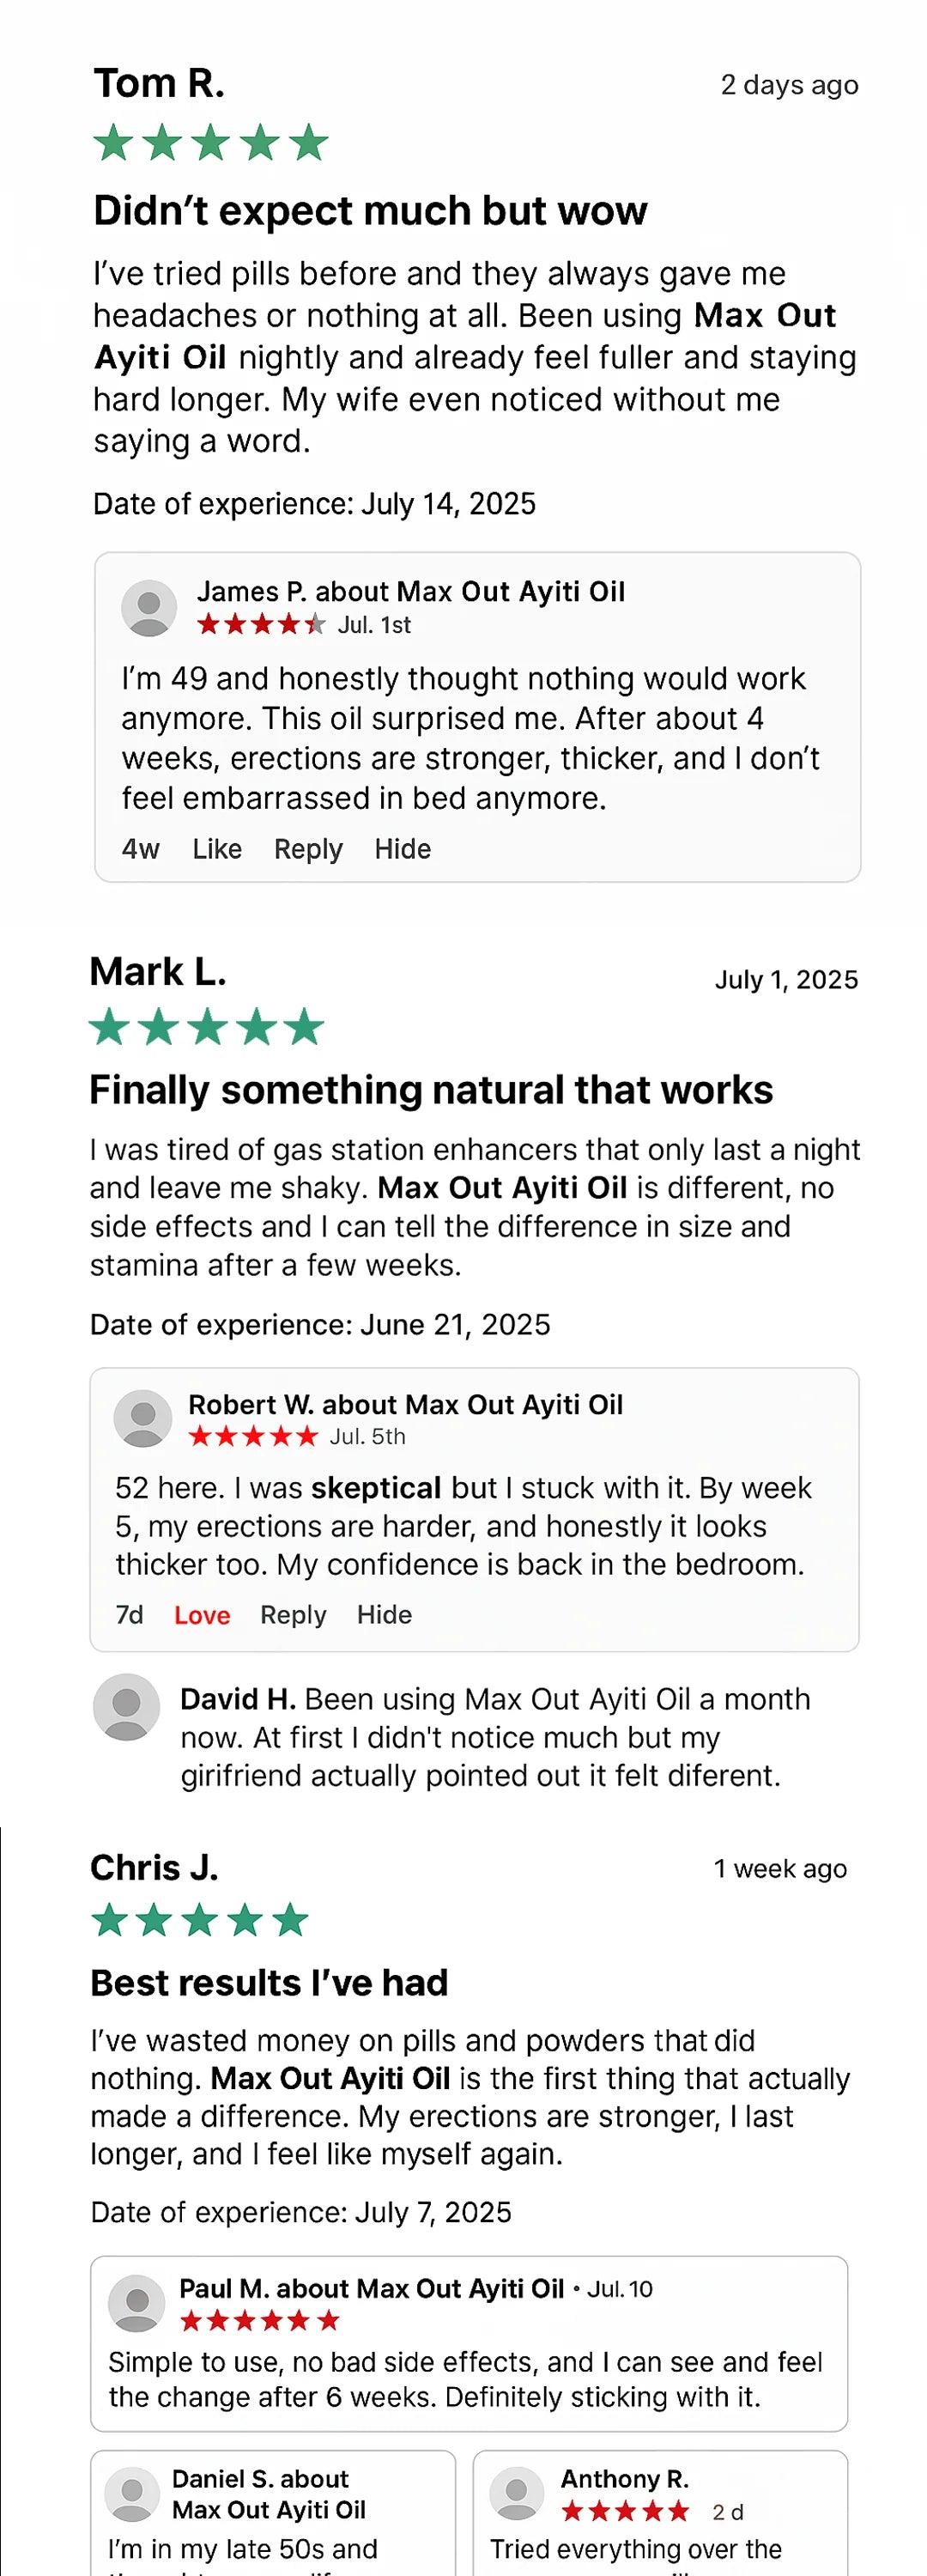The width and height of the screenshot is (927, 2576).
Task: Open Tom R.'s reviewer name
Action: coord(159,83)
